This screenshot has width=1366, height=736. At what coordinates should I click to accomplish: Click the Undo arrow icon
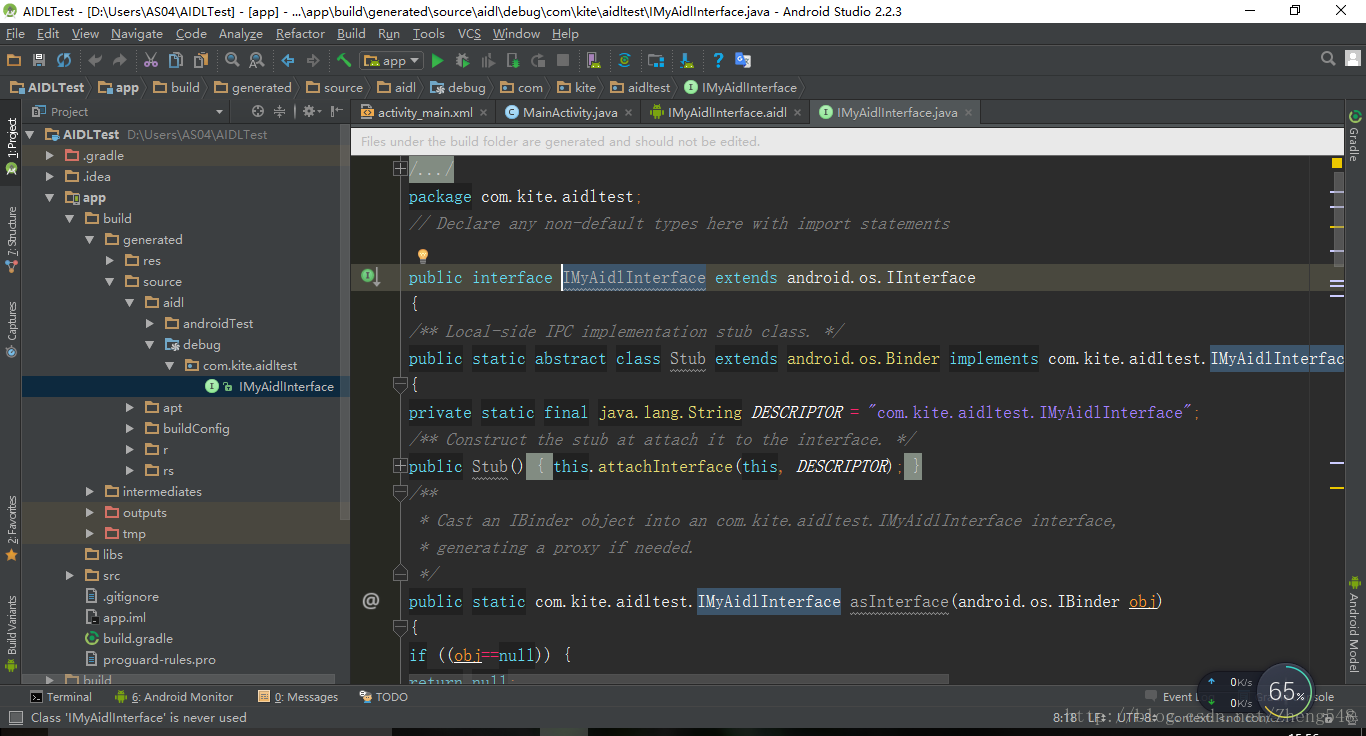tap(96, 61)
